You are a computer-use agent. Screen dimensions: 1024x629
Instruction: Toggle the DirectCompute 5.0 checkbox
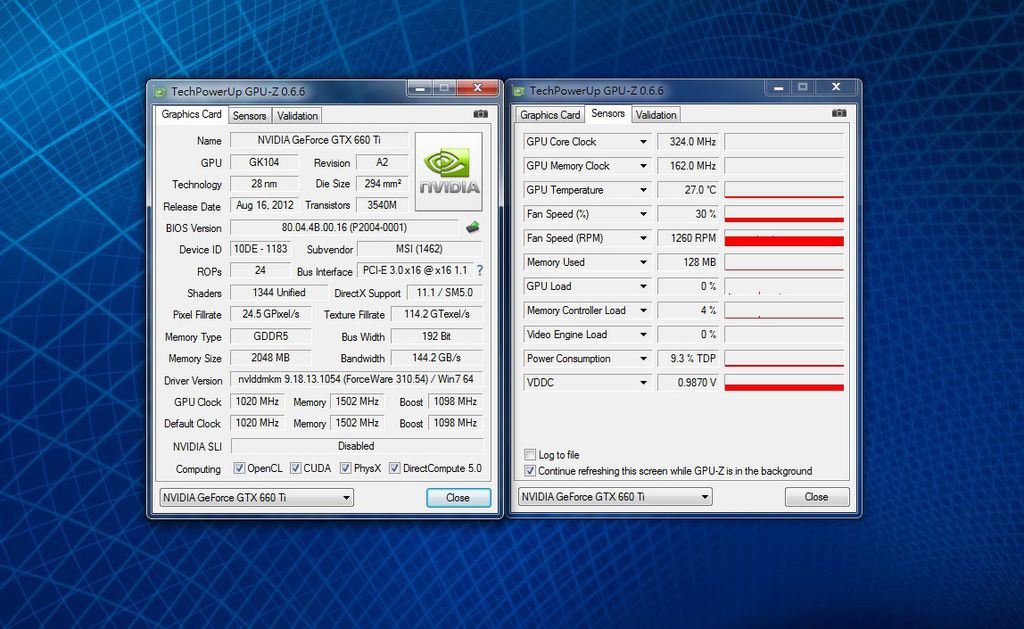(394, 468)
